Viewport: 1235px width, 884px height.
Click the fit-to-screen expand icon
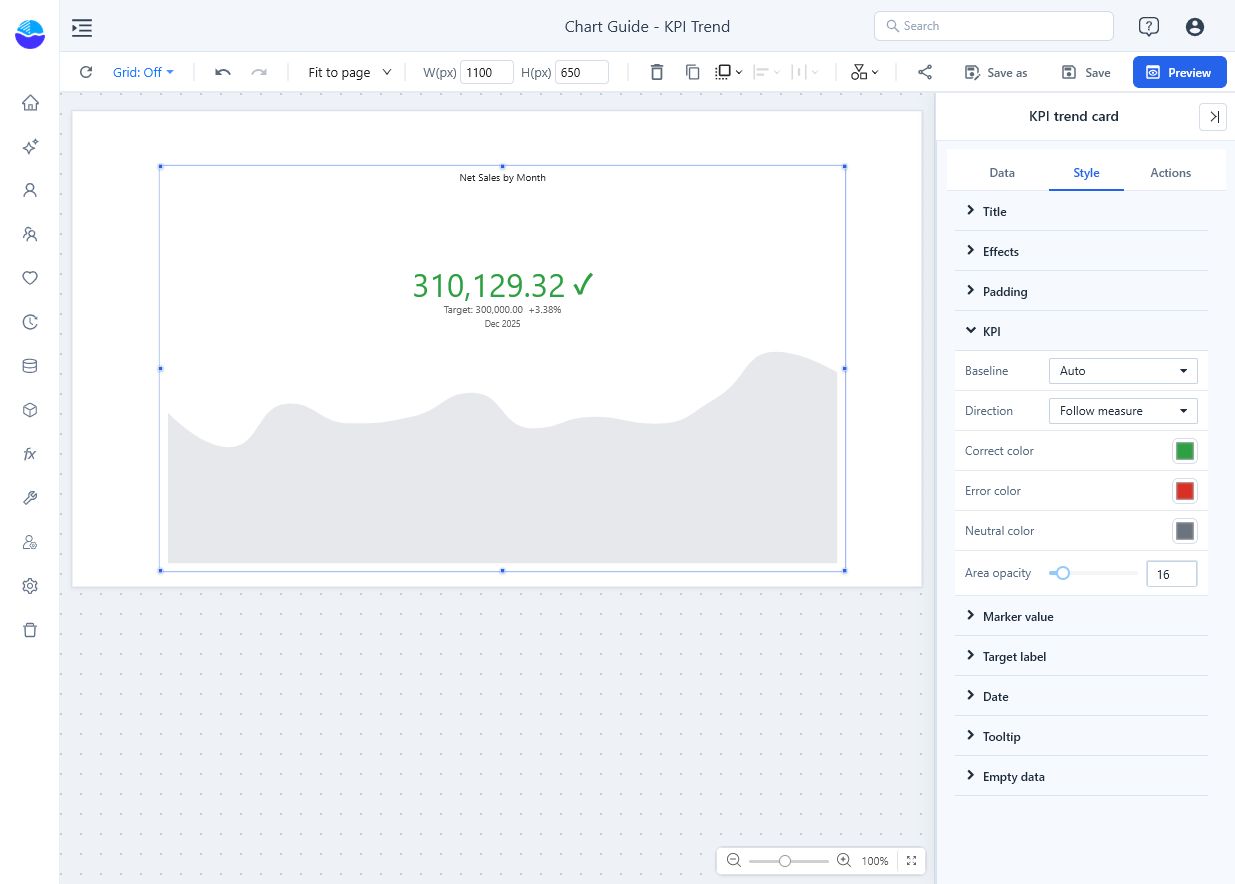point(911,860)
